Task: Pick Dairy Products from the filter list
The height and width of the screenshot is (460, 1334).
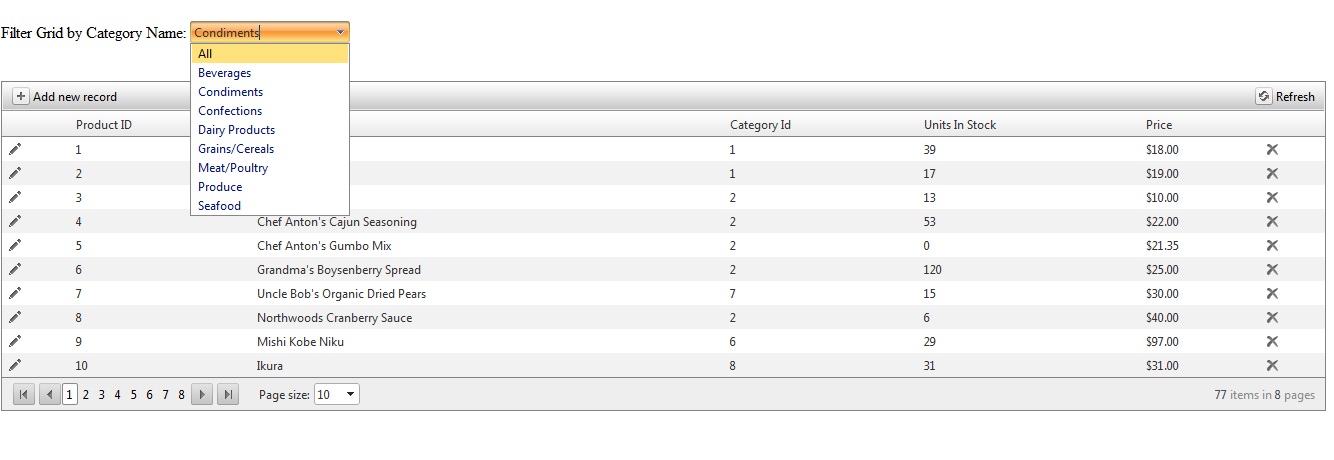Action: coord(237,130)
